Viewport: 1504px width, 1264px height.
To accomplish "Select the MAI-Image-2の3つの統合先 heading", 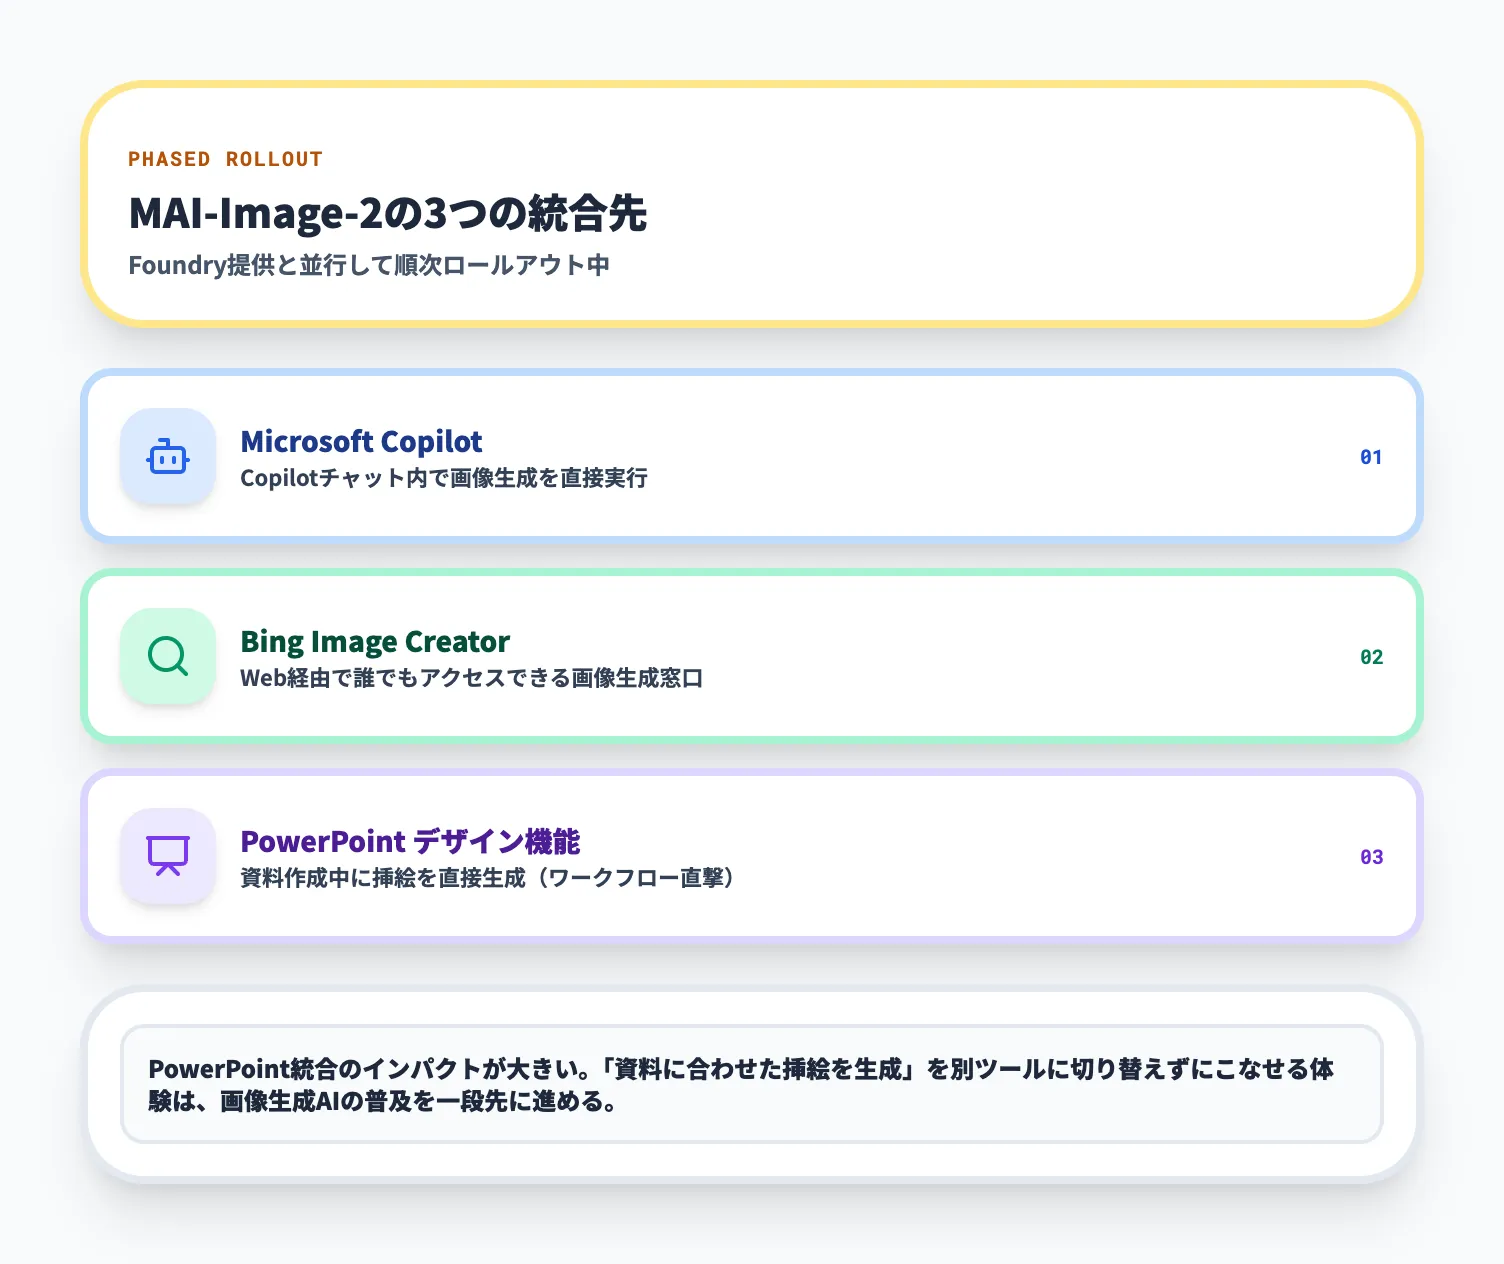I will click(x=388, y=213).
